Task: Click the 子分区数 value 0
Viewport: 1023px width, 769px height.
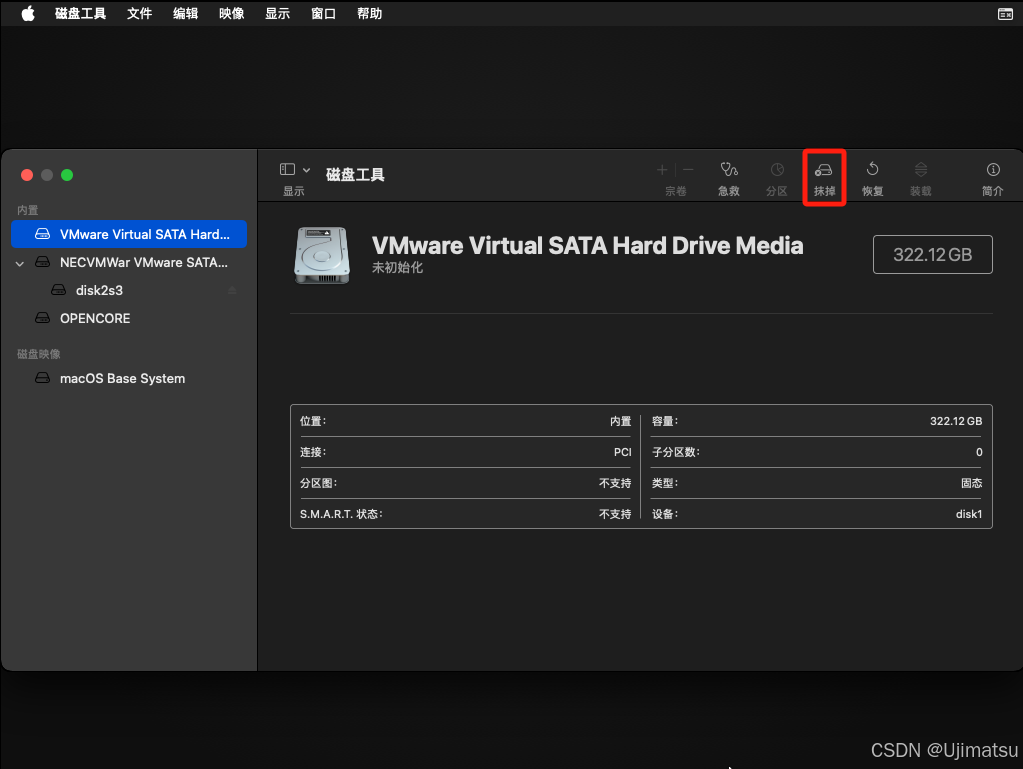Action: 979,452
